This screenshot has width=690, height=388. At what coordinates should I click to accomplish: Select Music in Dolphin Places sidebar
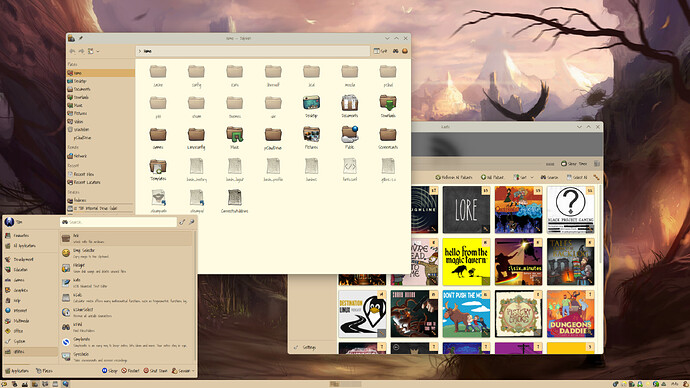point(101,105)
